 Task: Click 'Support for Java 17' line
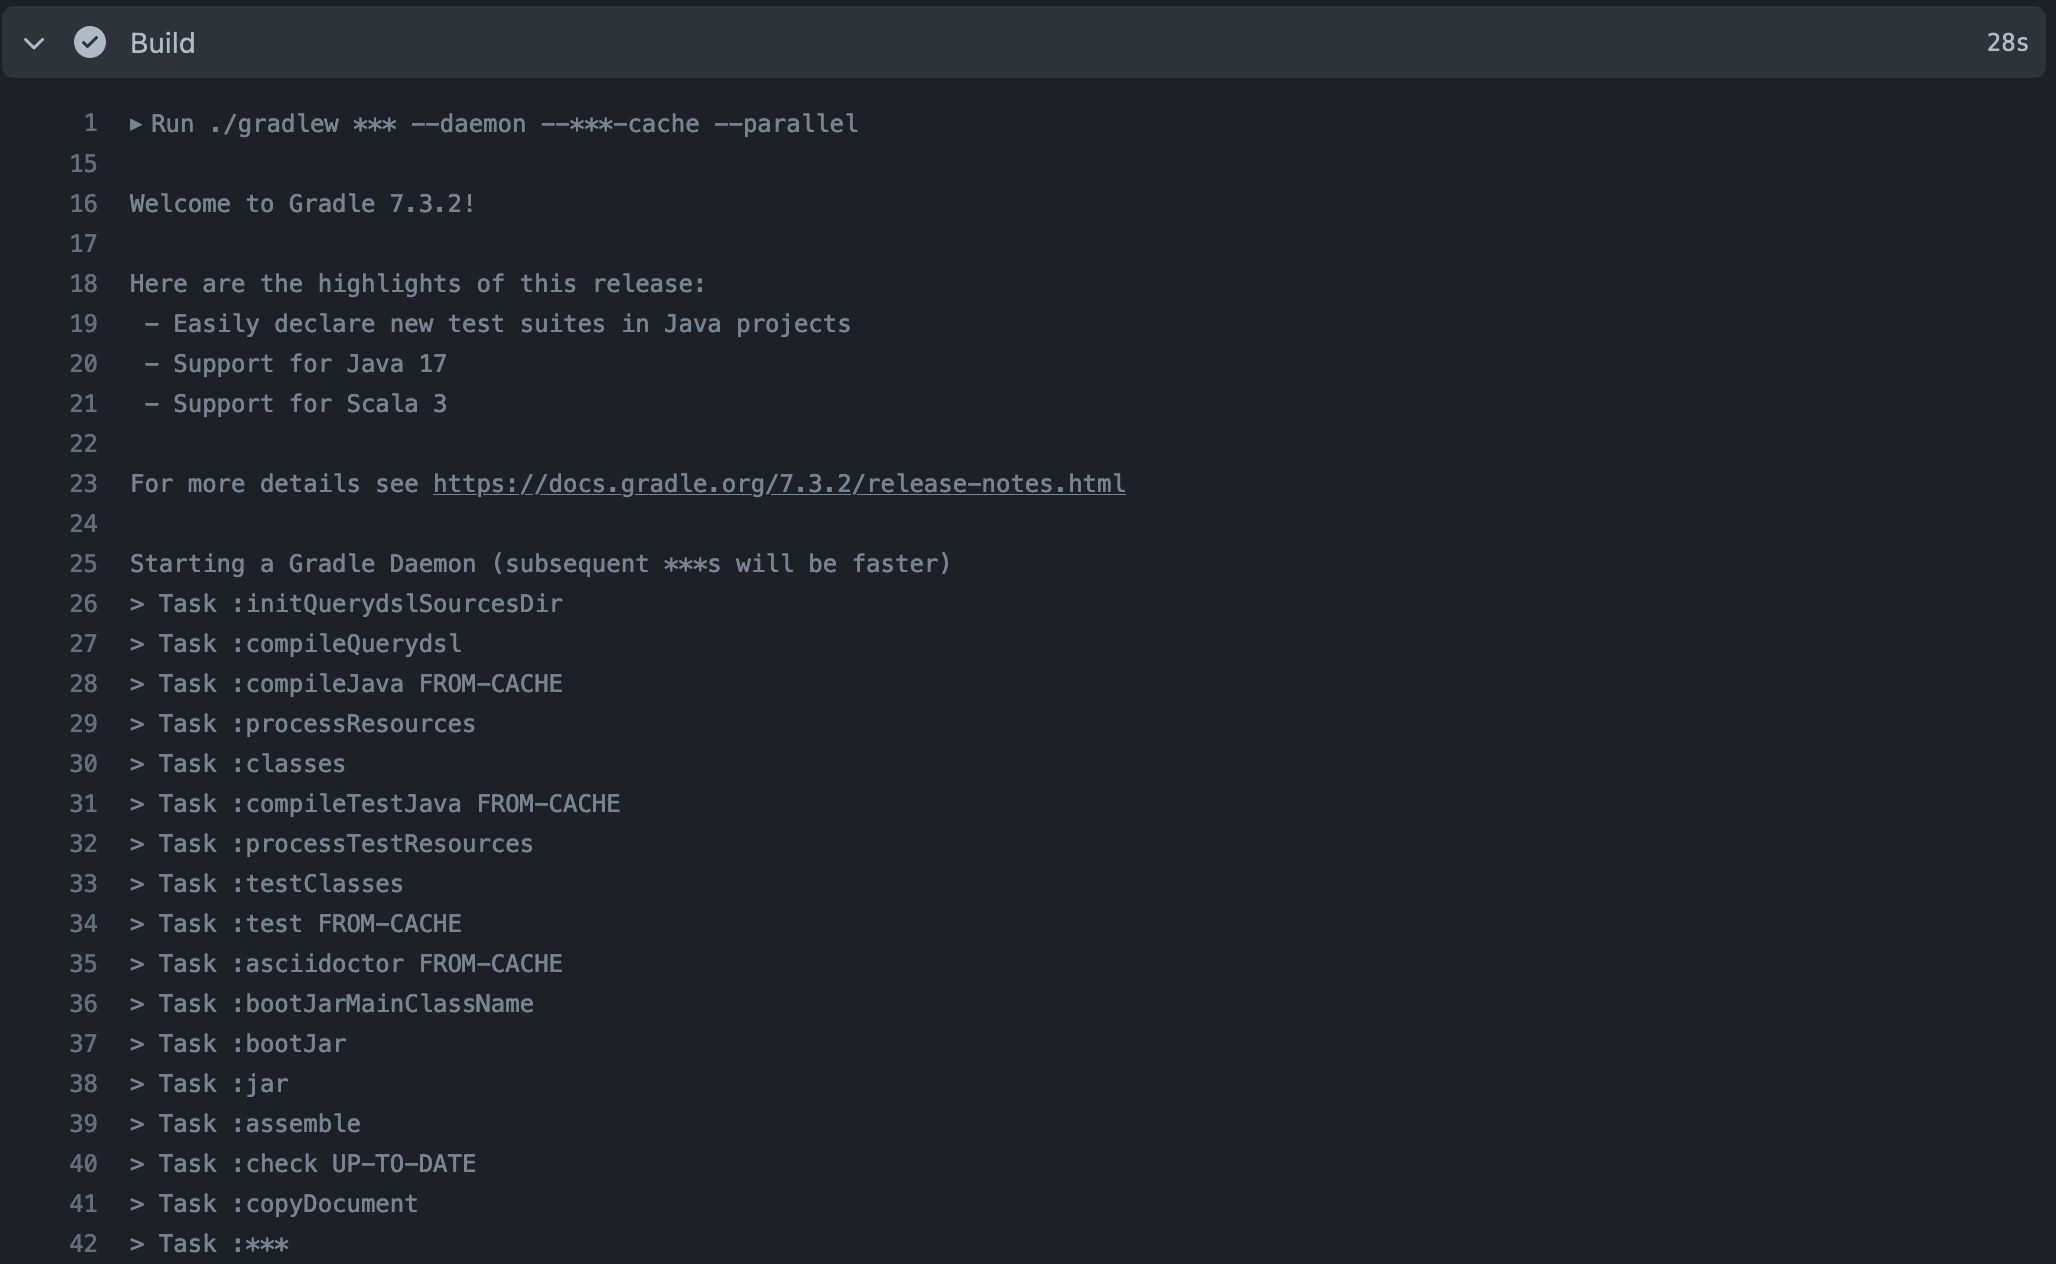click(x=295, y=364)
